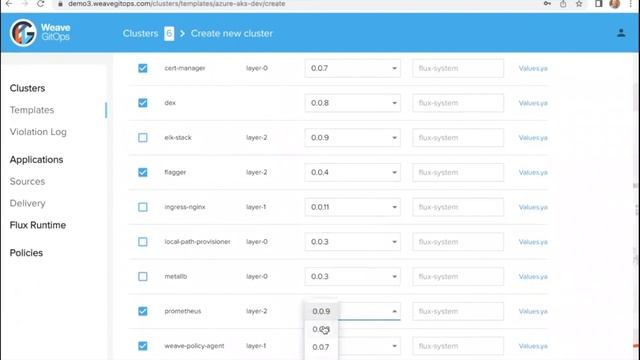Image resolution: width=640 pixels, height=360 pixels.
Task: Open Sources in the sidebar
Action: click(27, 181)
